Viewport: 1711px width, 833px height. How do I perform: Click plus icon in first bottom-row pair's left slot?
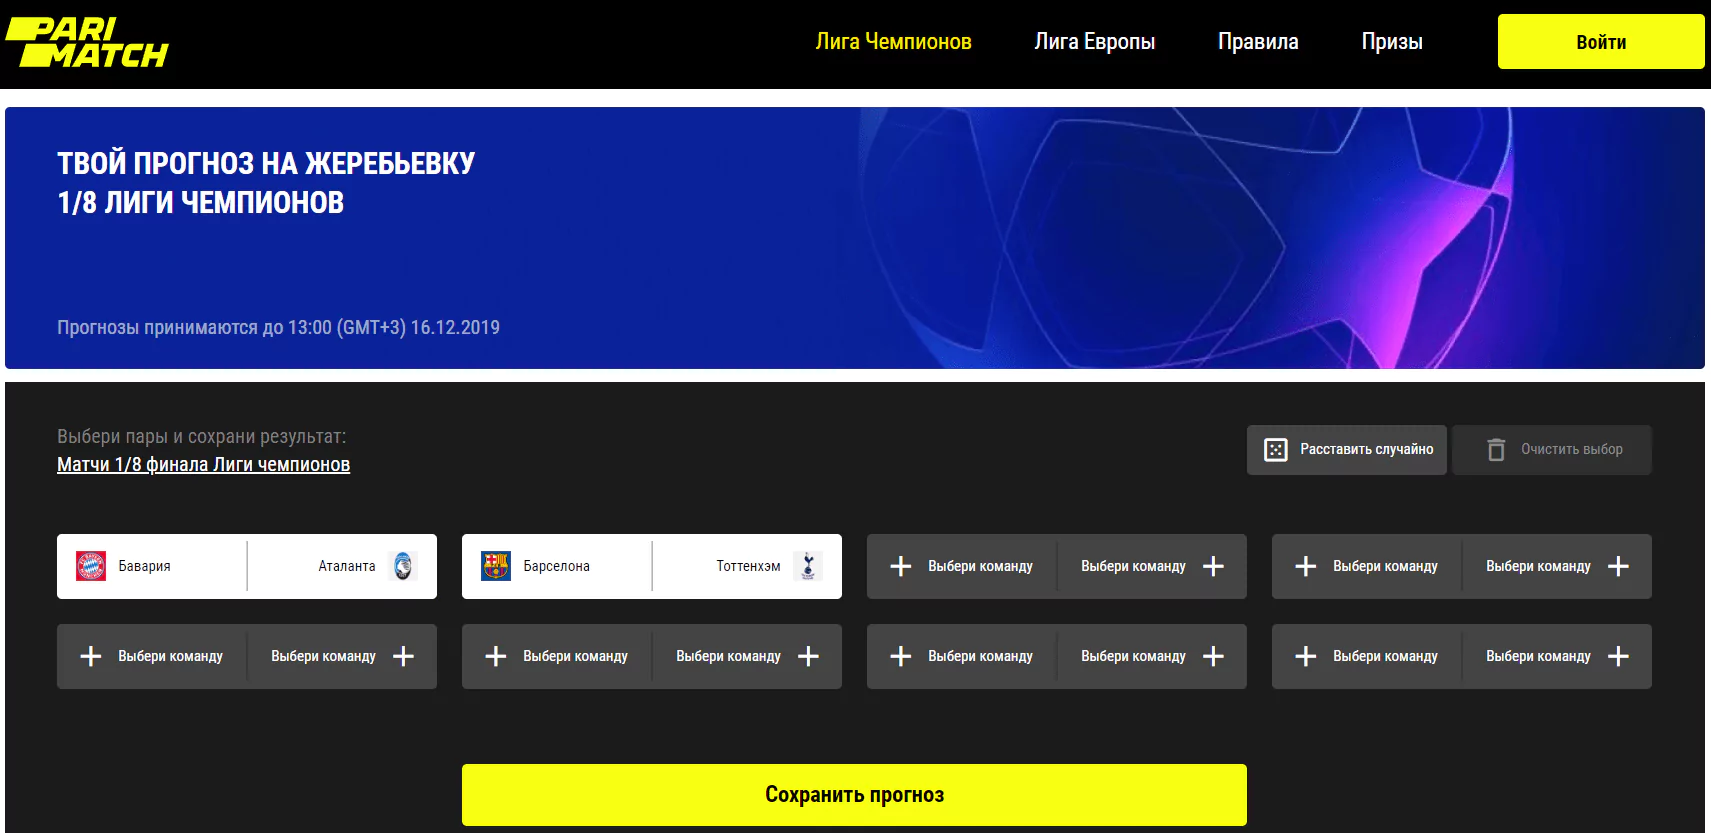[x=91, y=656]
